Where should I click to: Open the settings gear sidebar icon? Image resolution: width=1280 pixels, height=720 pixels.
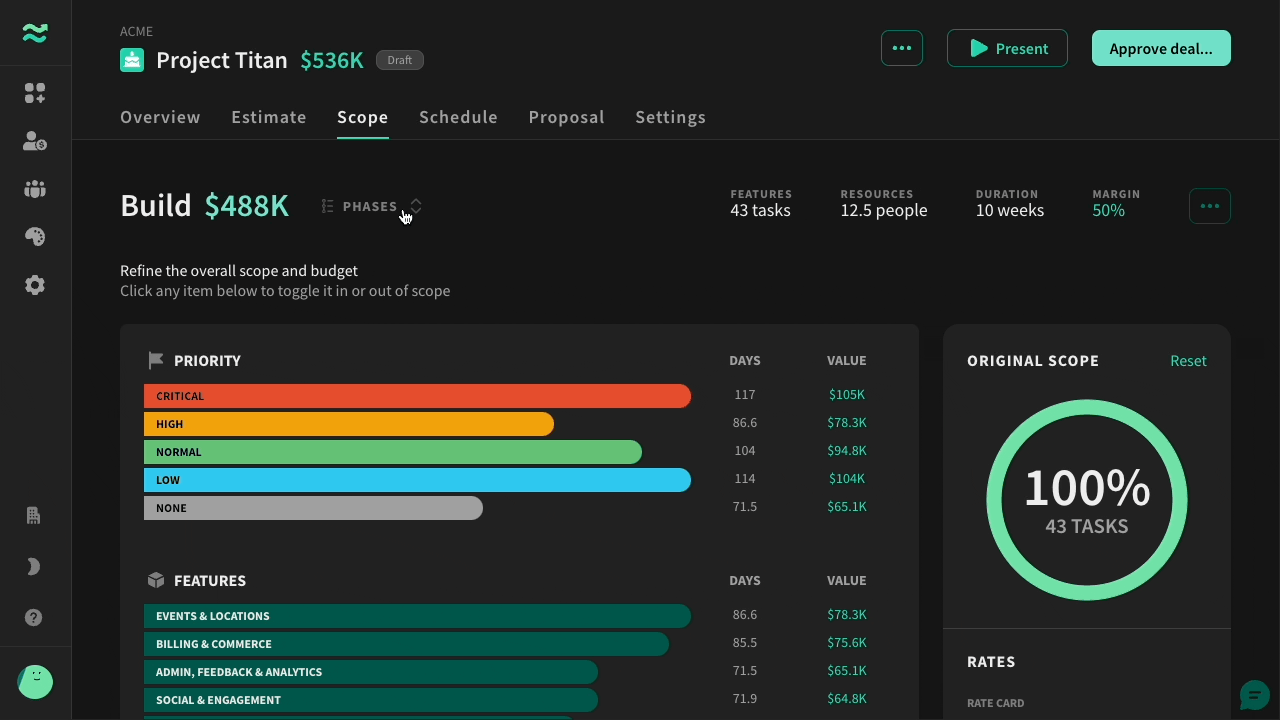35,285
